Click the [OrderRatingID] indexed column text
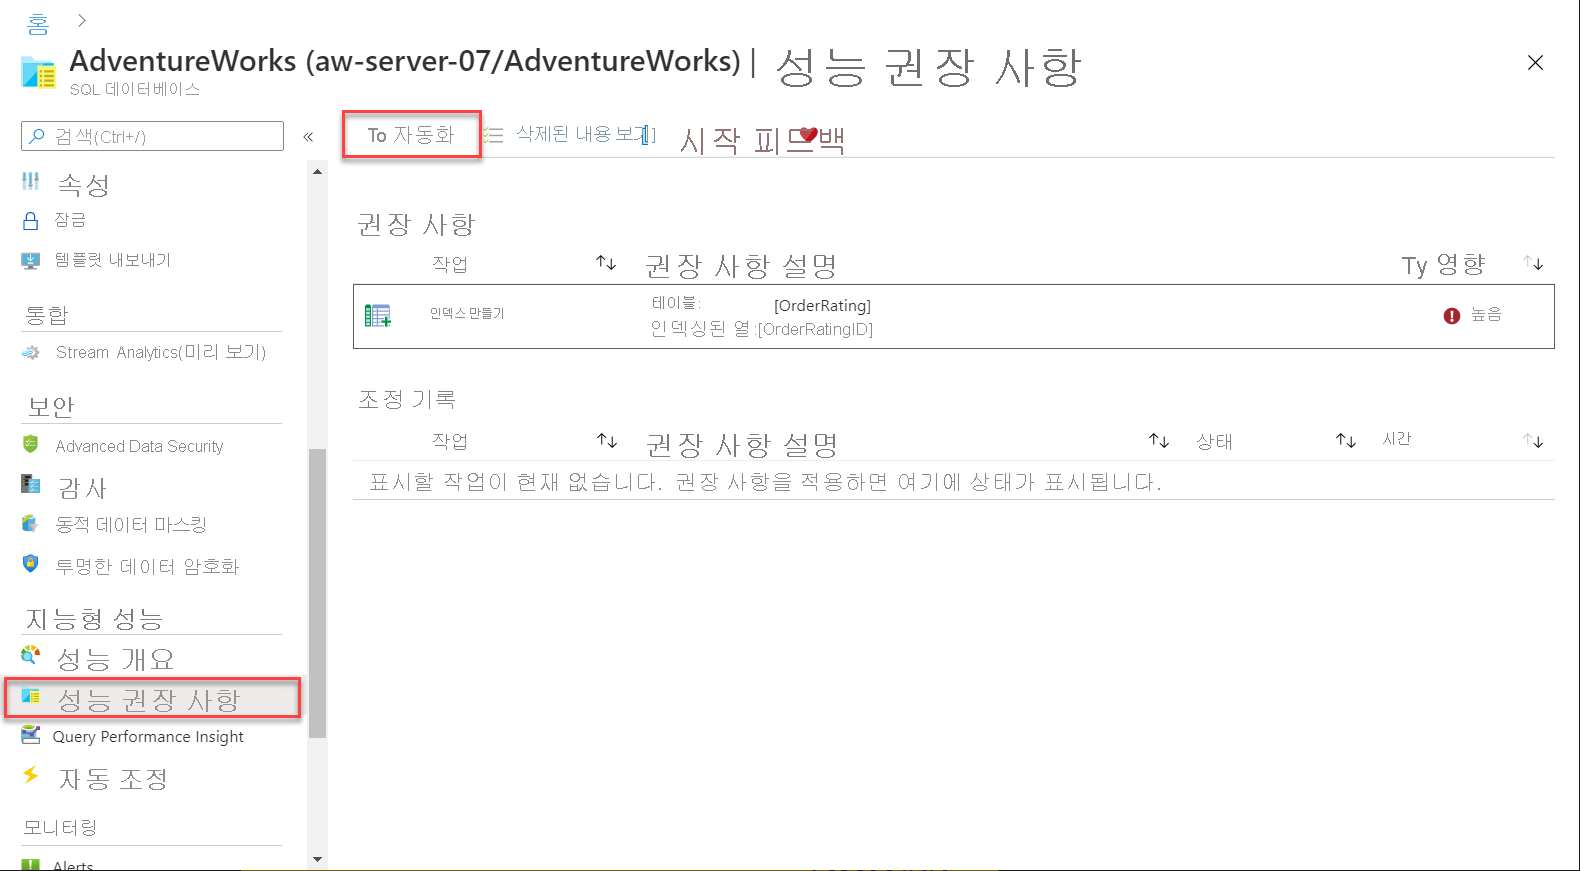Viewport: 1580px width, 871px height. coord(815,329)
